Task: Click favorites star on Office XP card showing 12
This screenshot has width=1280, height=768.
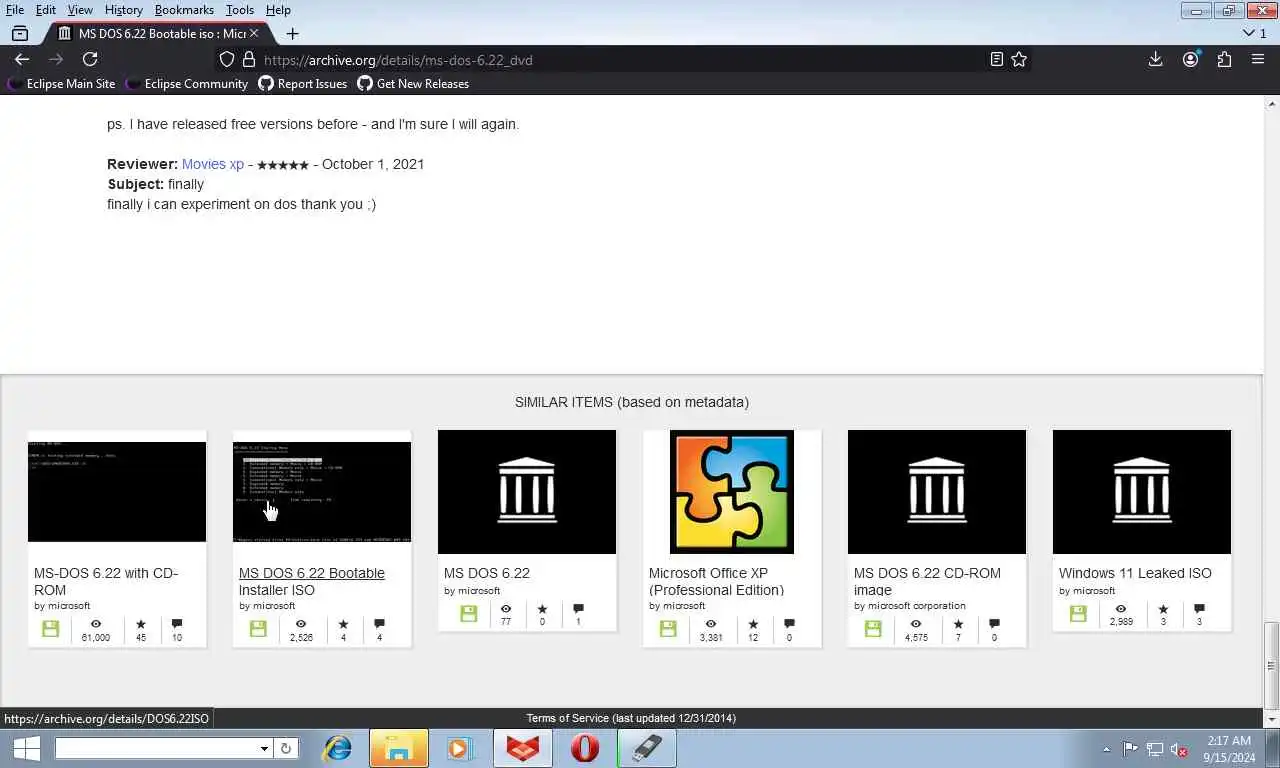Action: tap(753, 624)
